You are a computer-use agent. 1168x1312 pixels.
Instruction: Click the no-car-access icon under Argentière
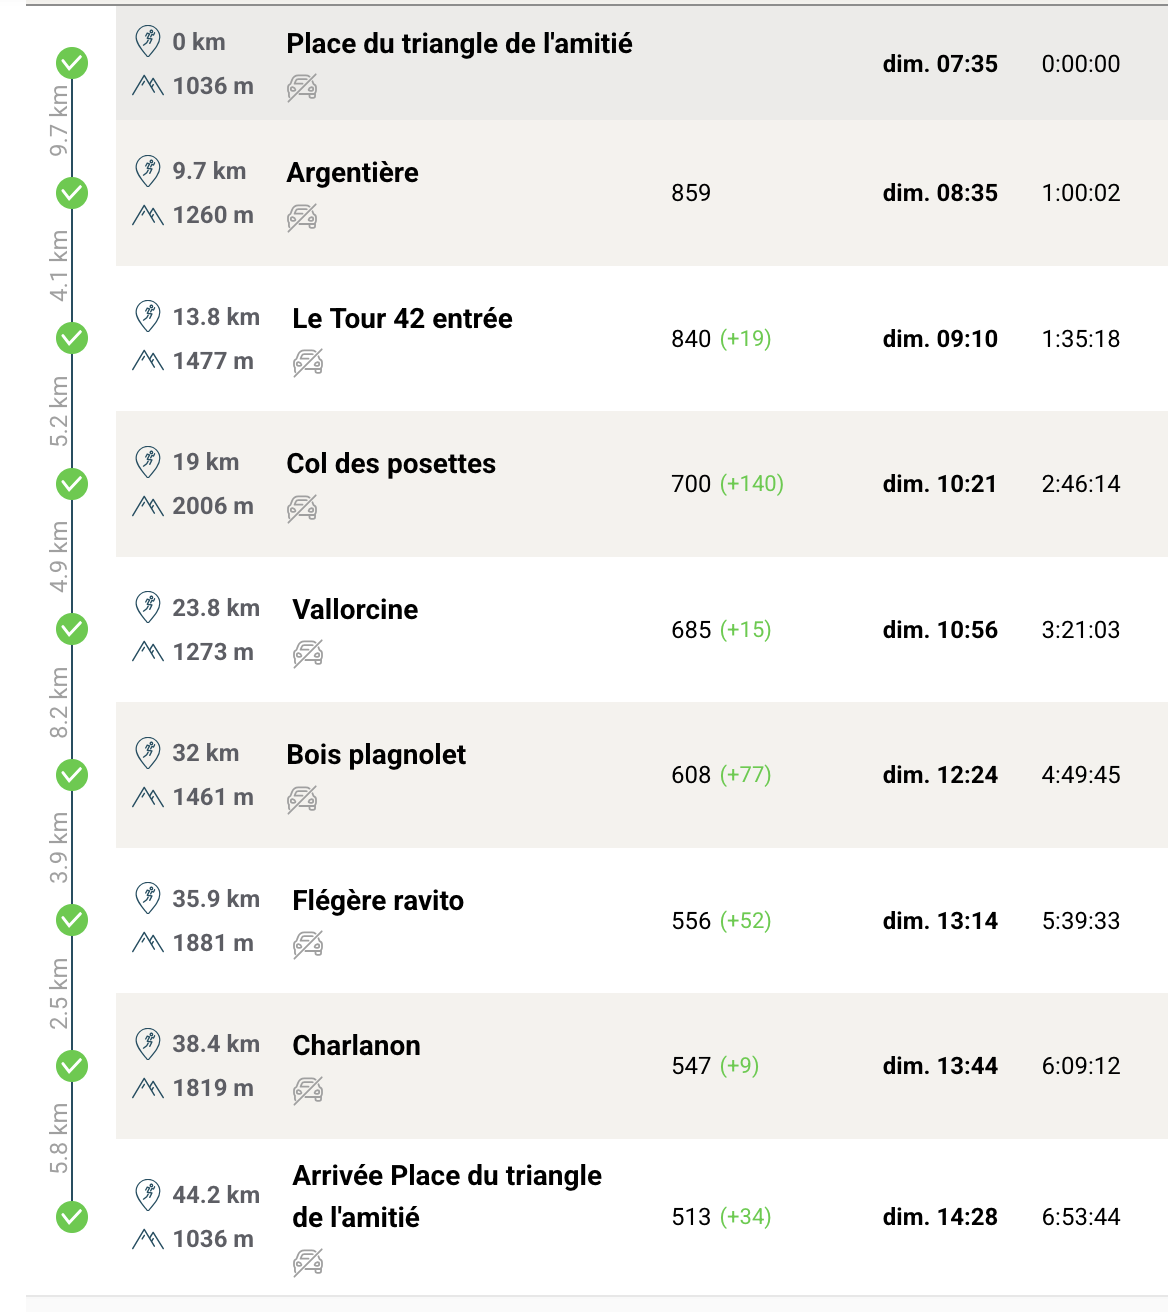(302, 217)
